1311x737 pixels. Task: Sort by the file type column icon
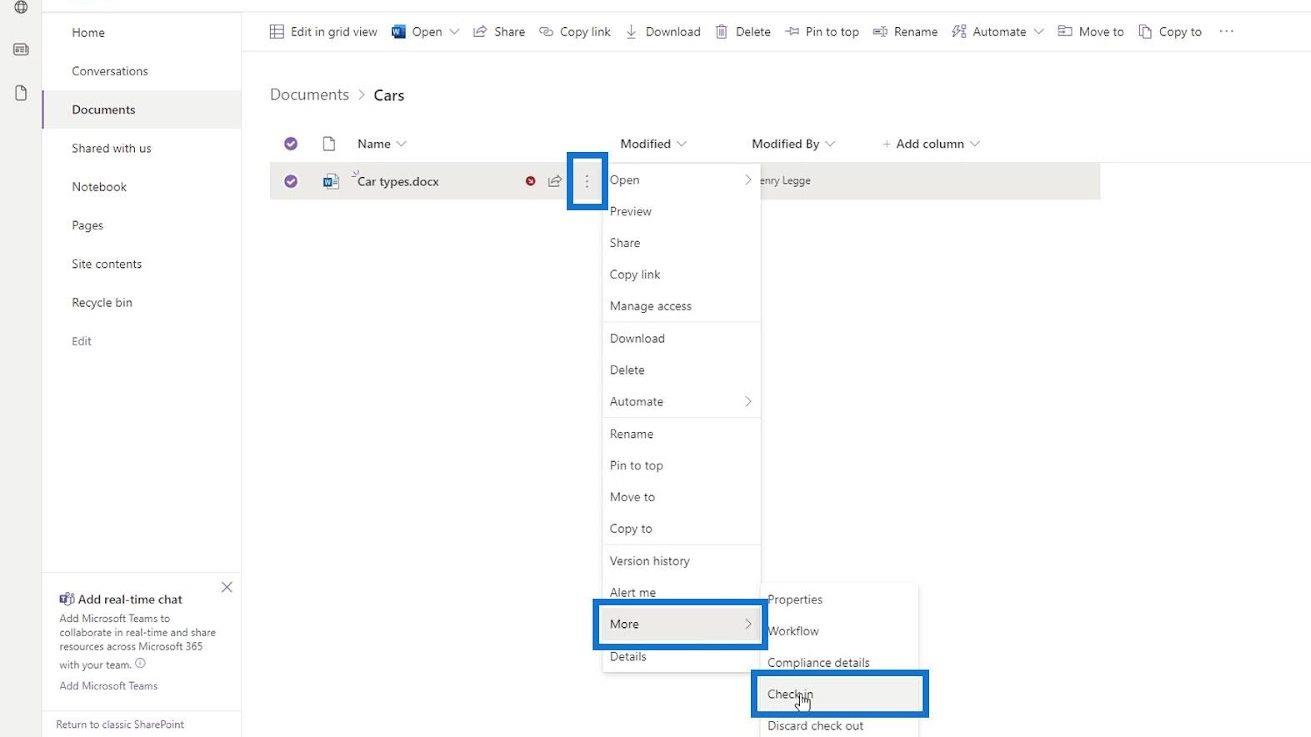(x=329, y=144)
